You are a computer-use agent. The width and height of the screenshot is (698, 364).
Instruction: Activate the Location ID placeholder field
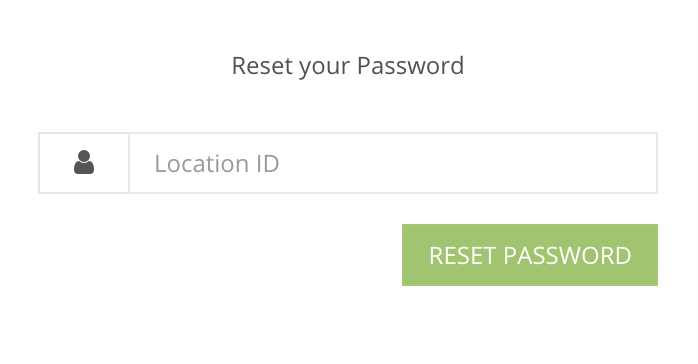pos(393,163)
